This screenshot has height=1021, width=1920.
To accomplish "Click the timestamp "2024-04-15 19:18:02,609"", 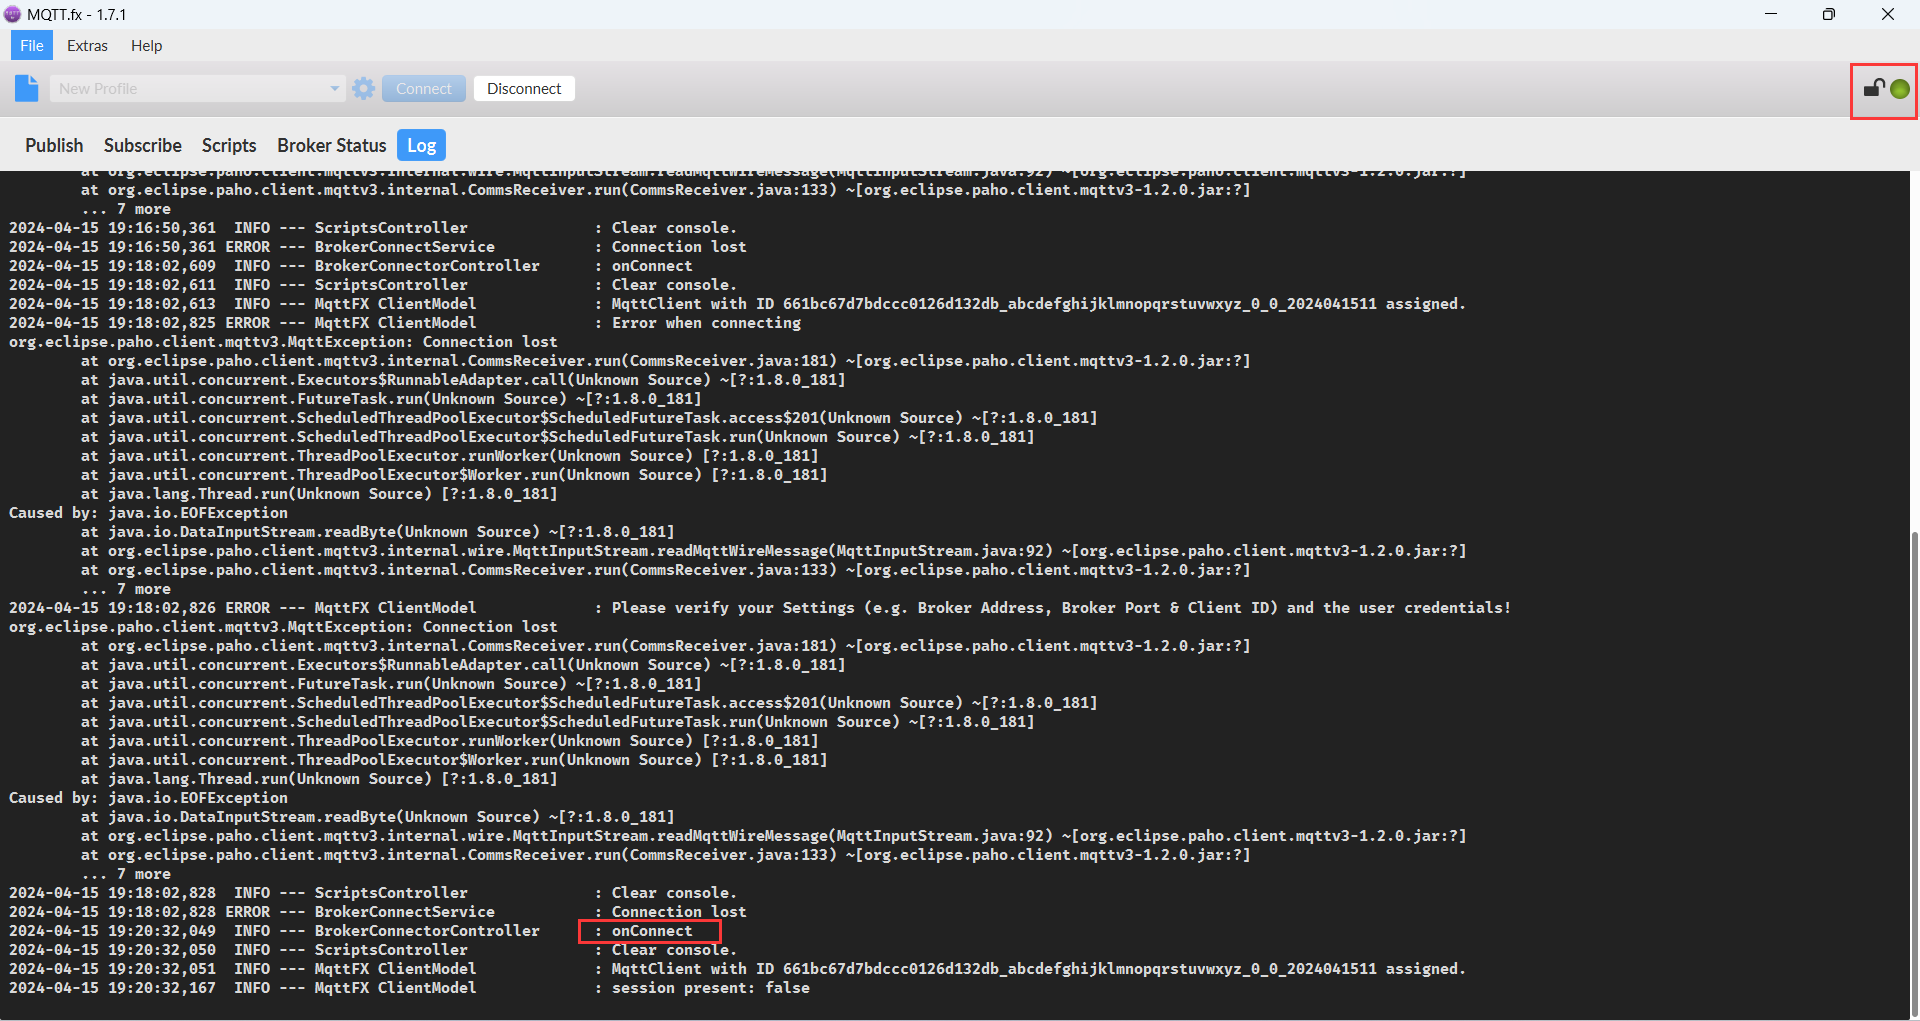I will point(112,266).
